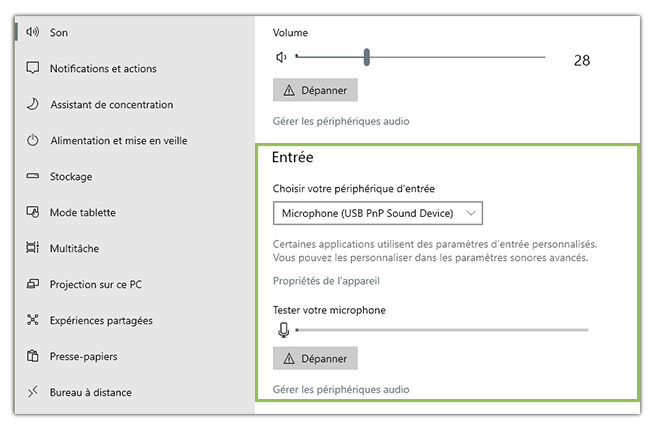Viewport: 658px width, 428px height.
Task: Click the Presse-papiers clipboard icon
Action: [x=33, y=356]
